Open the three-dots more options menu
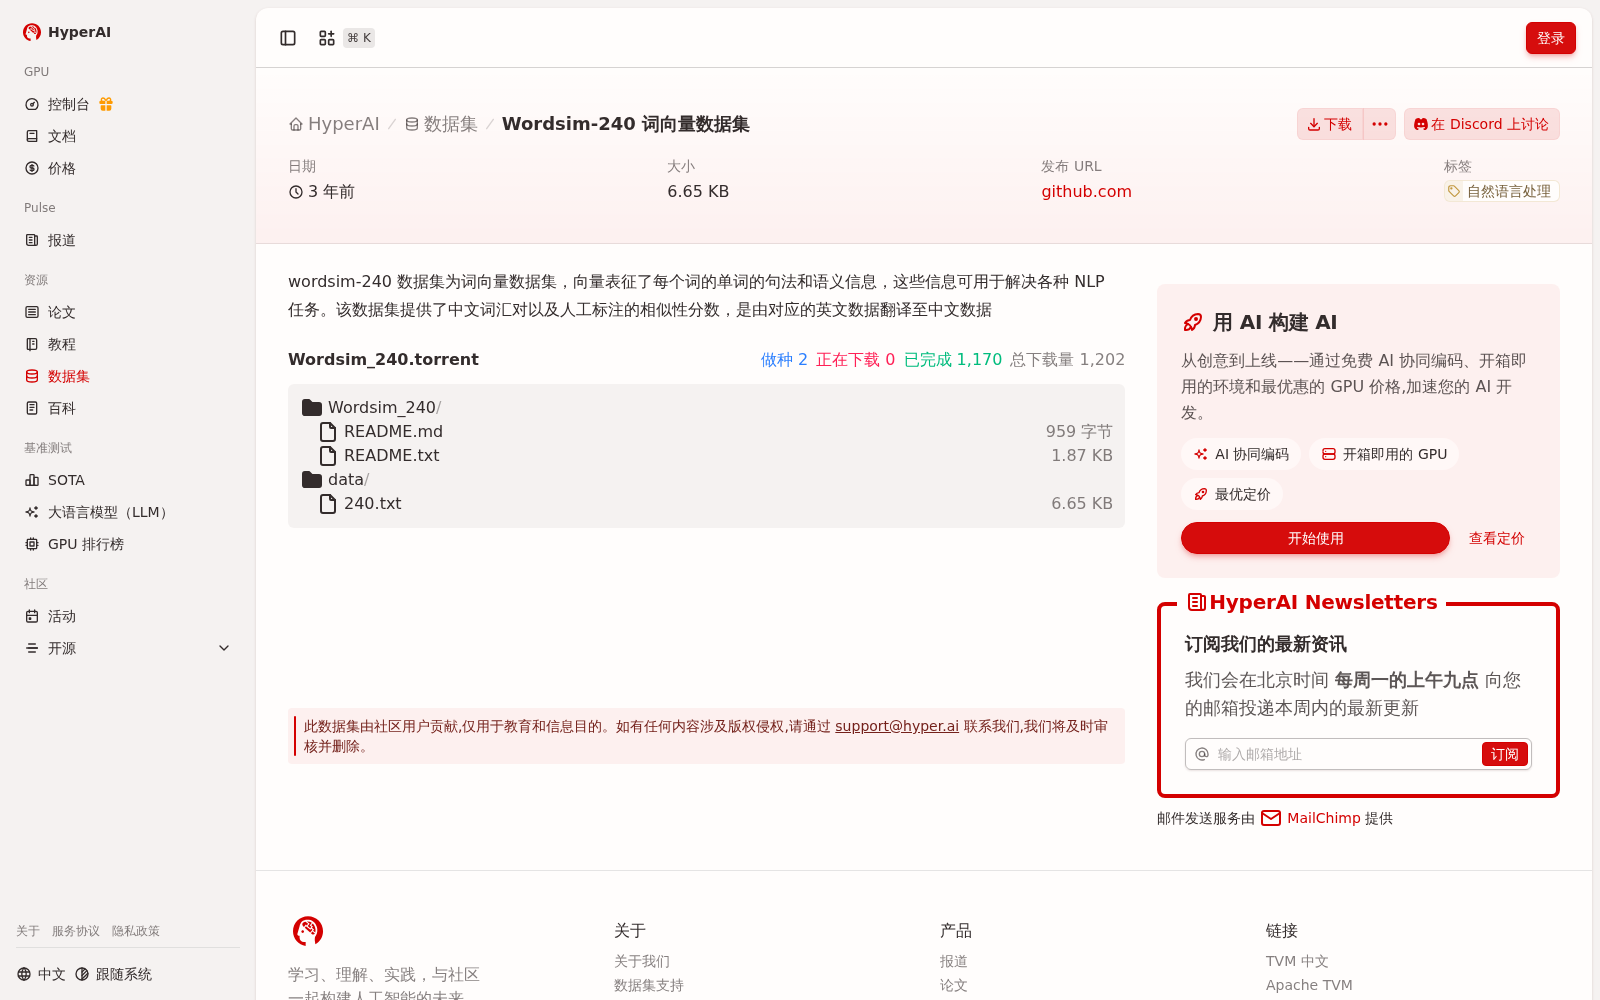The height and width of the screenshot is (1000, 1600). tap(1380, 124)
